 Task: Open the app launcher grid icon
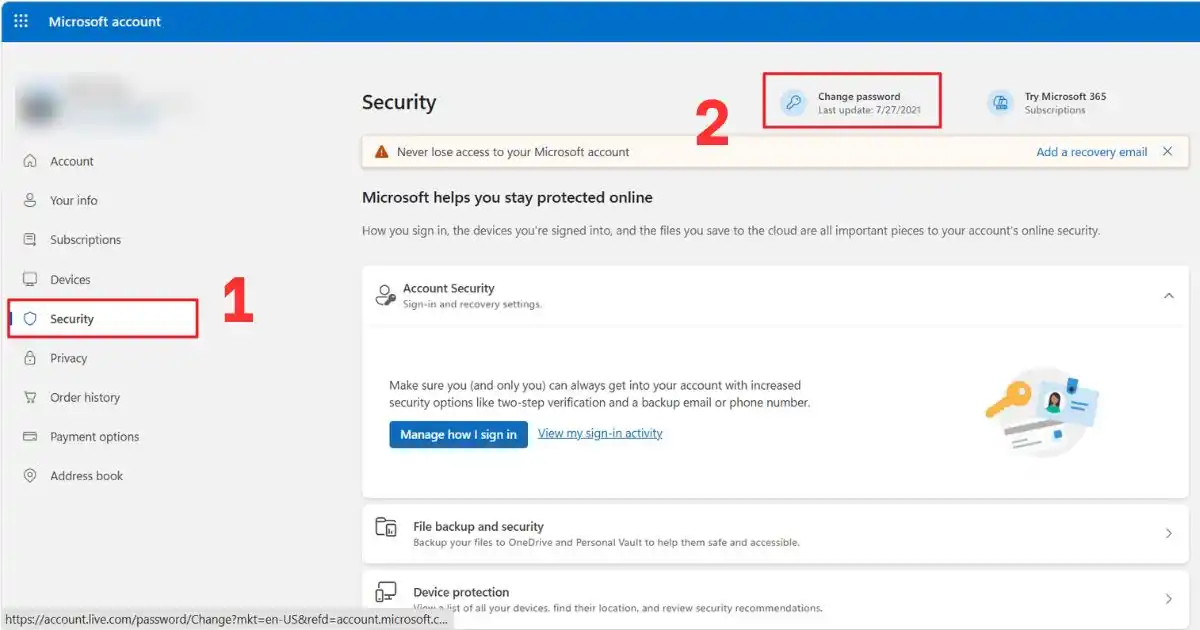click(x=21, y=21)
